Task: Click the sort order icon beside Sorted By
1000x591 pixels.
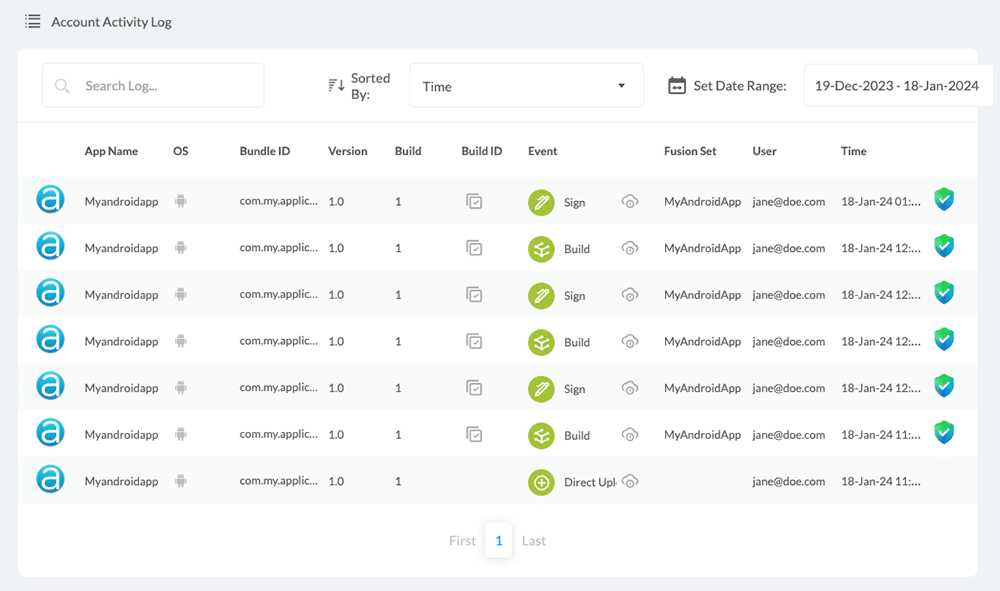Action: [337, 86]
